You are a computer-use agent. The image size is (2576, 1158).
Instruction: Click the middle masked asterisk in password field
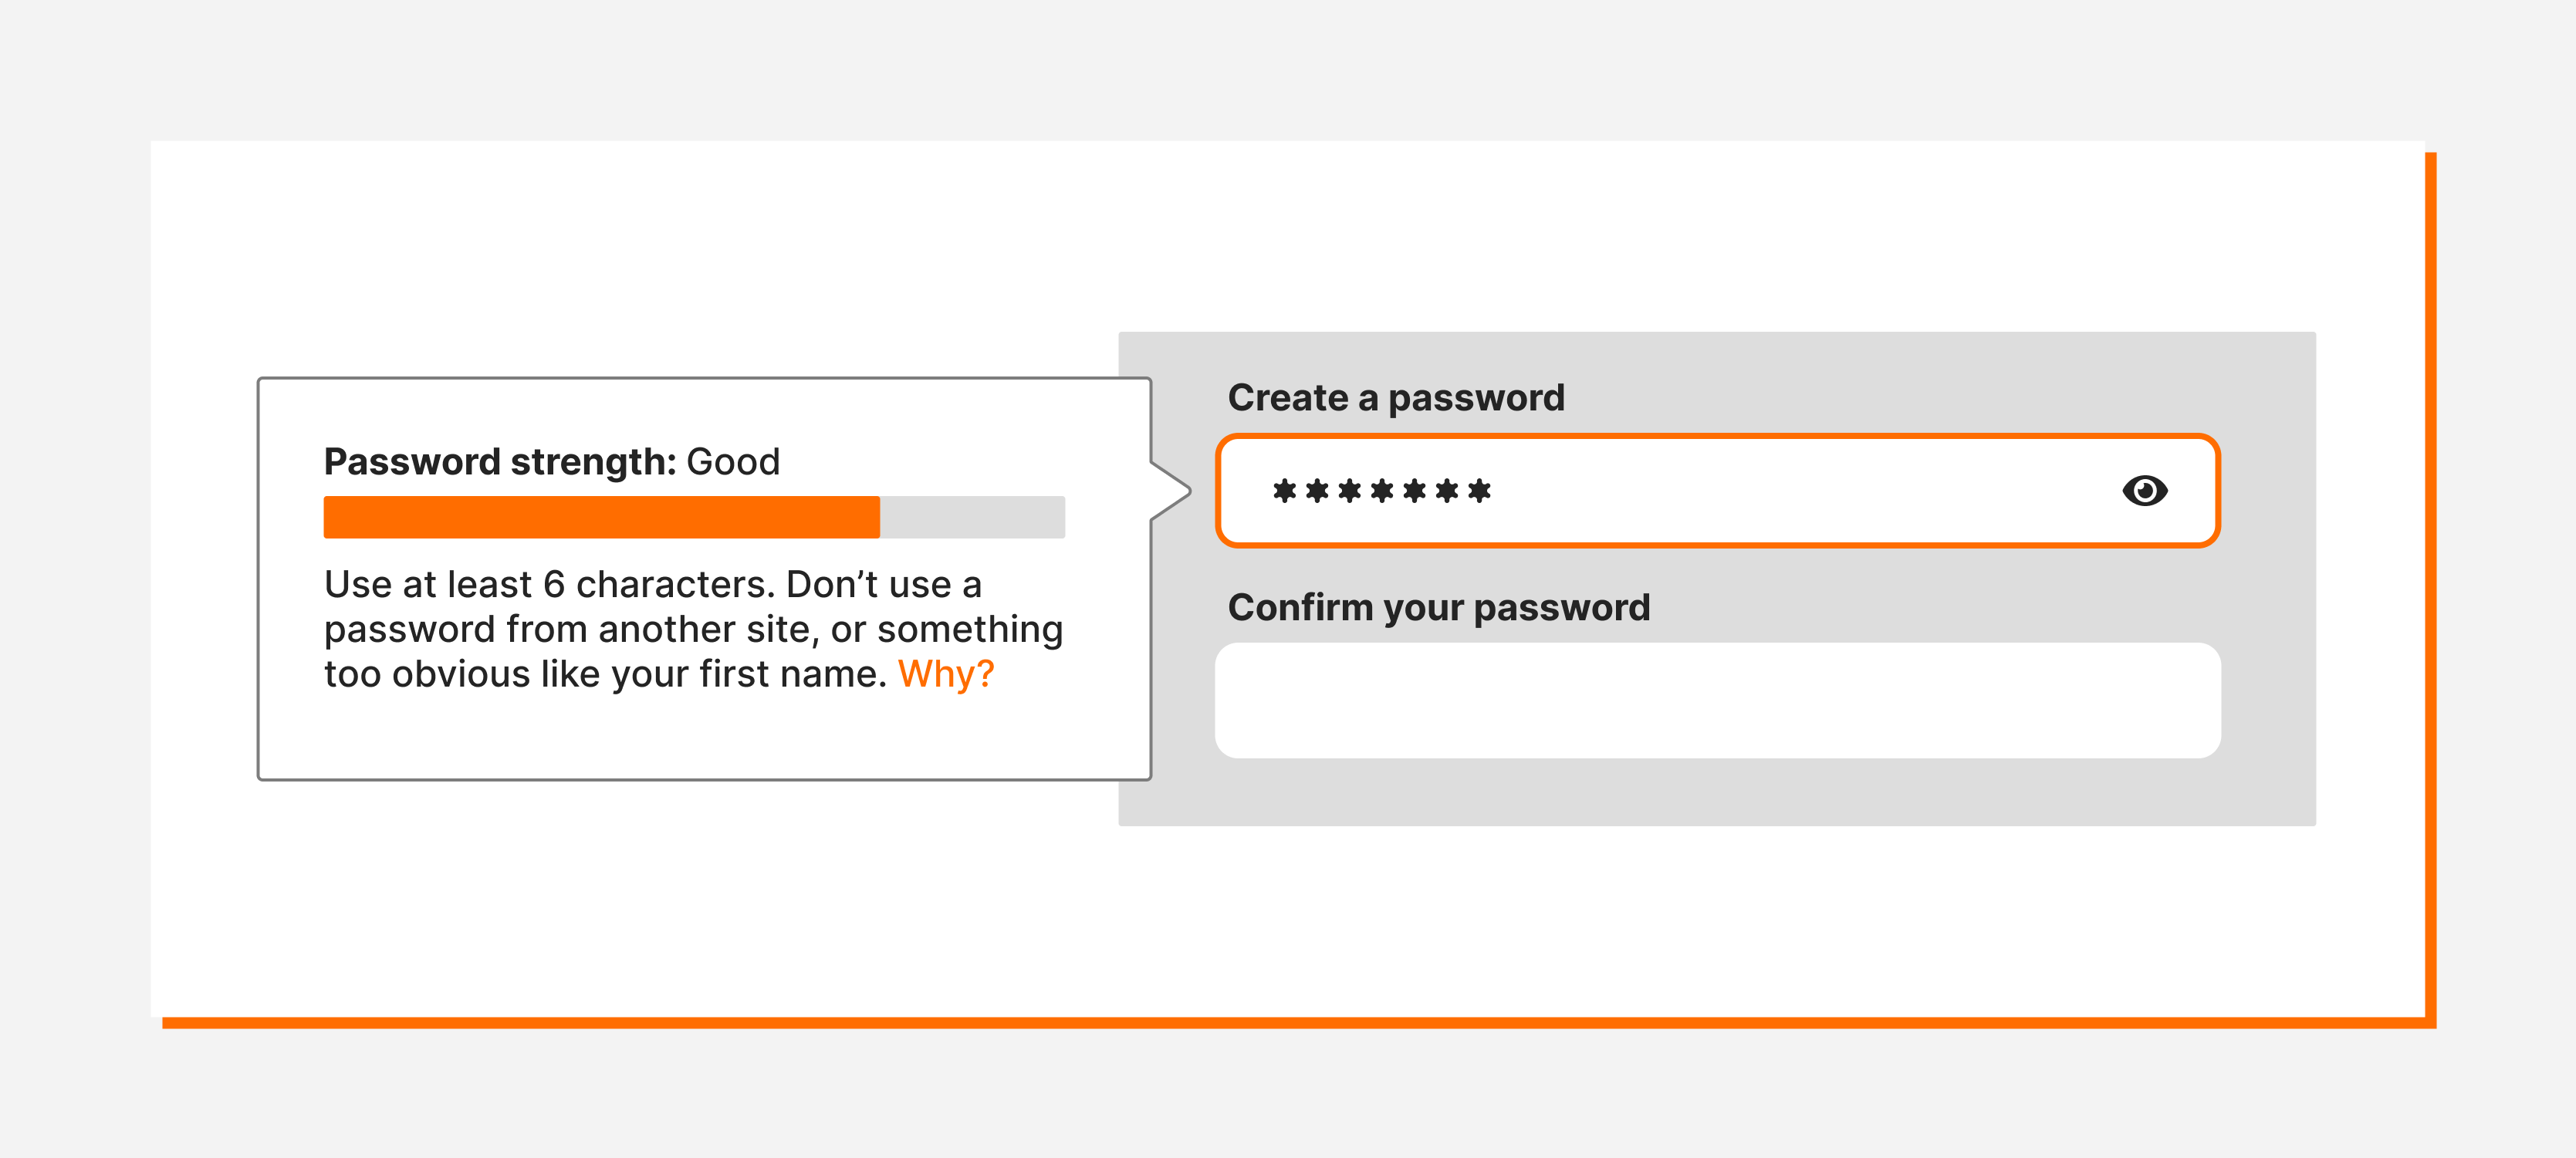[x=1382, y=491]
